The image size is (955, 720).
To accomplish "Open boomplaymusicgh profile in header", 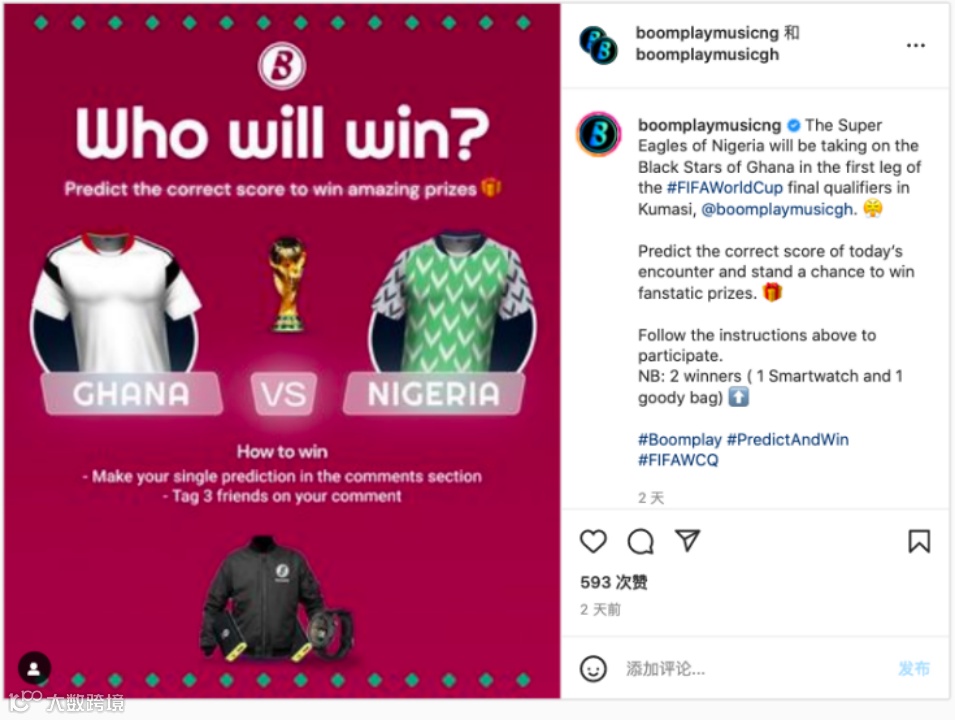I will [x=707, y=55].
